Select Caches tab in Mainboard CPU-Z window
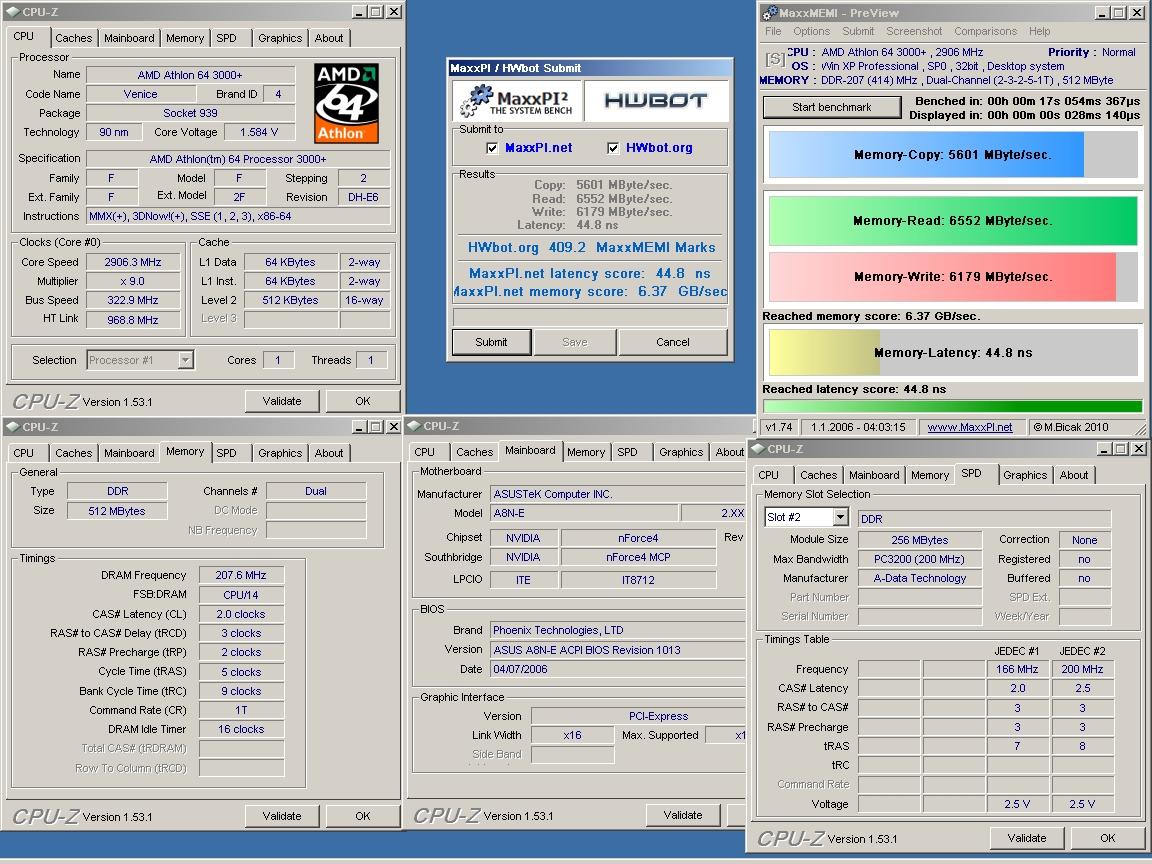1152x864 pixels. 475,453
